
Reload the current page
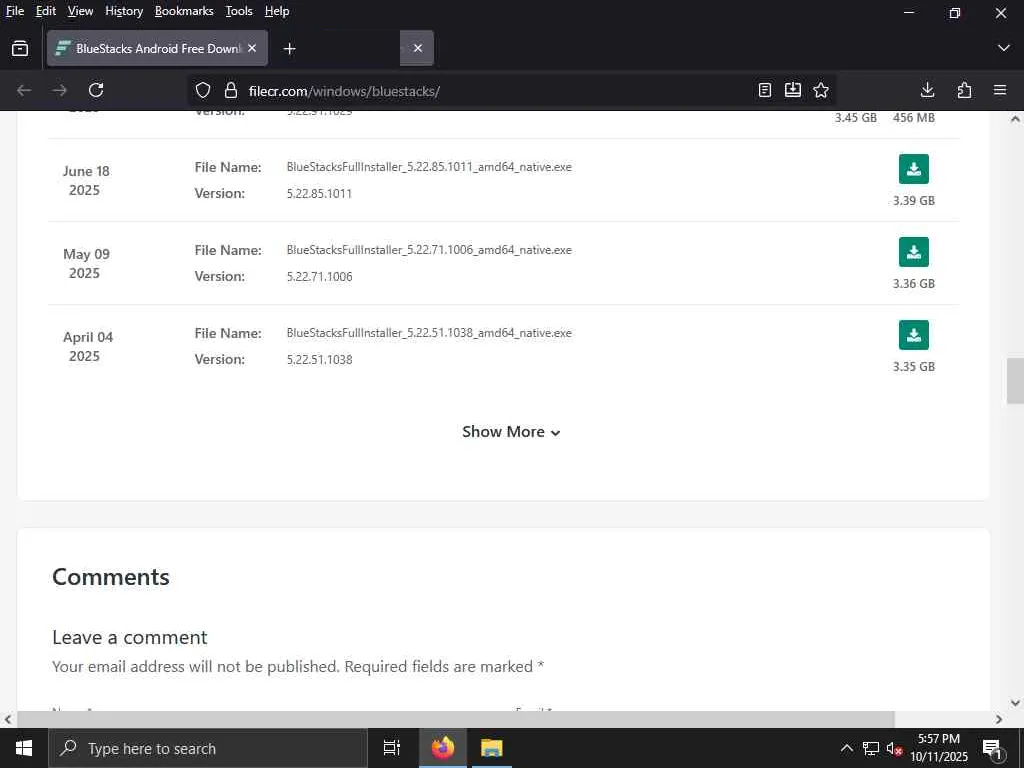click(x=96, y=90)
